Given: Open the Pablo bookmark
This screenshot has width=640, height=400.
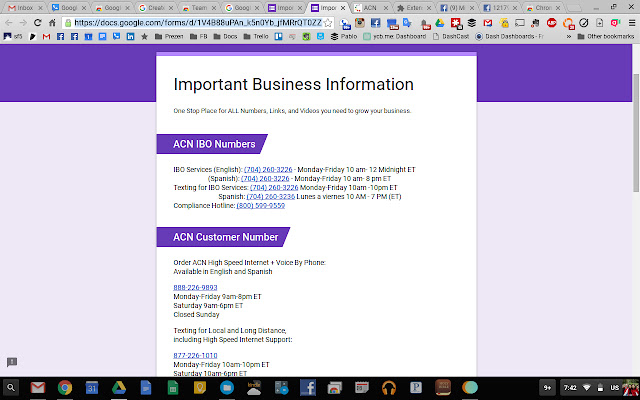Looking at the screenshot, I should click(x=344, y=37).
